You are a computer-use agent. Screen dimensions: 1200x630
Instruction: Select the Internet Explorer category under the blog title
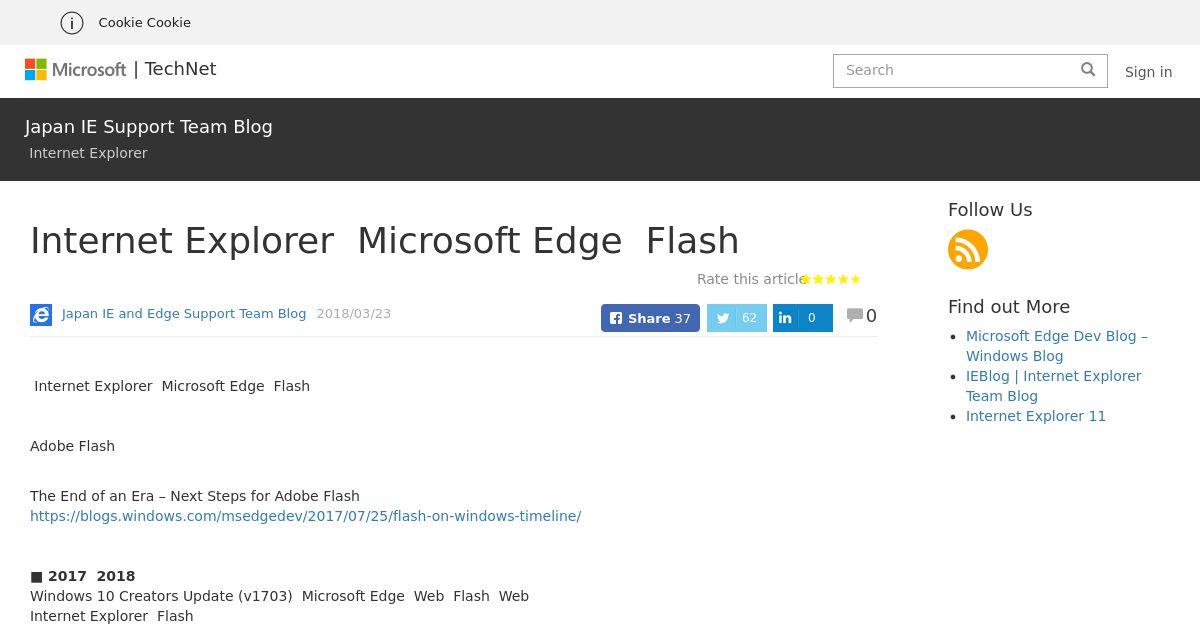pyautogui.click(x=88, y=153)
